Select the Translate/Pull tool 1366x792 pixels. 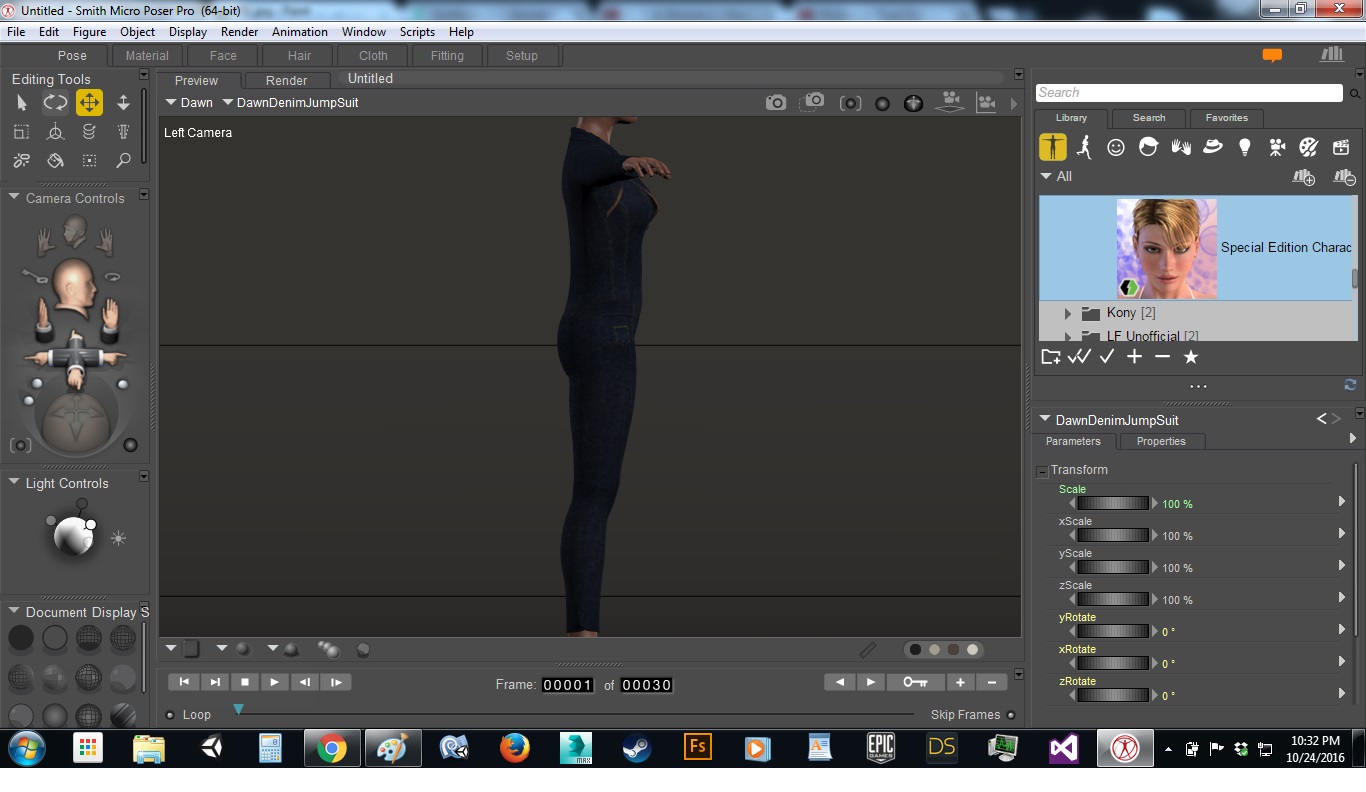89,103
